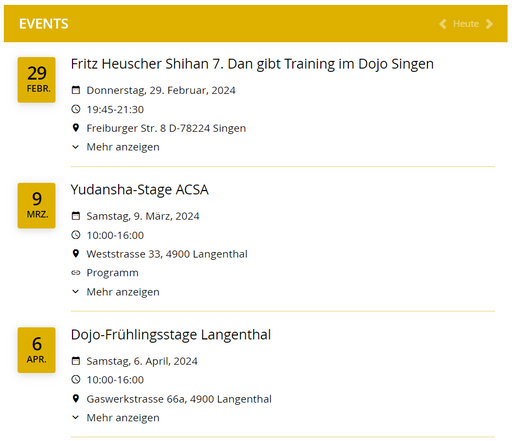Open the Fritz Heuscher Shihan training event title
Image resolution: width=512 pixels, height=441 pixels.
pos(252,64)
